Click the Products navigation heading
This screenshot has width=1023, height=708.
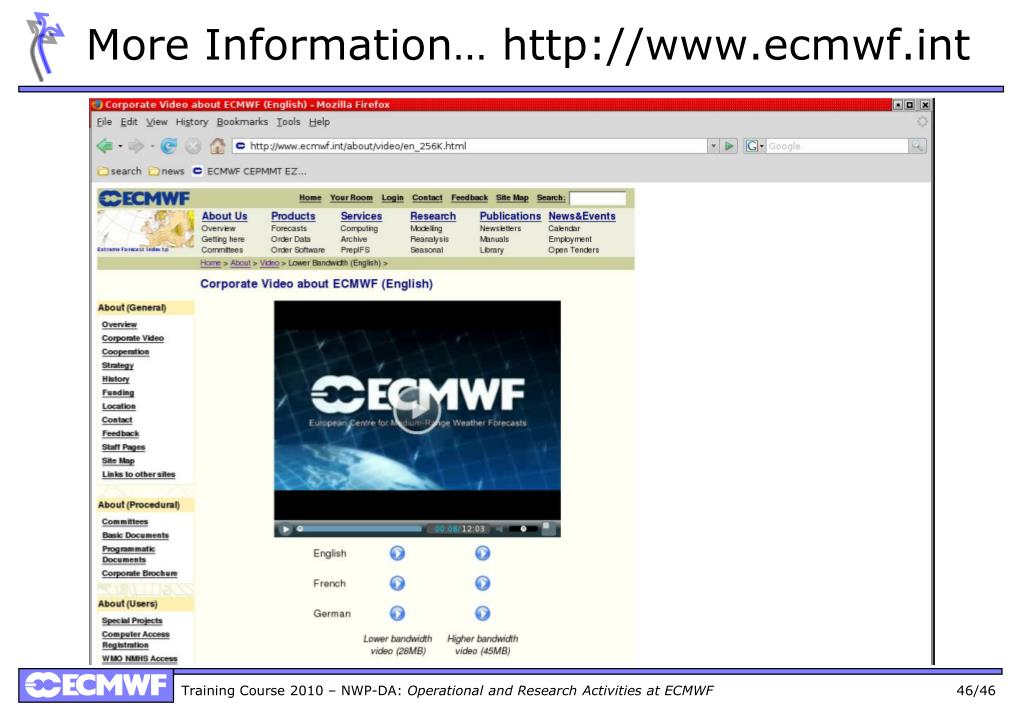click(293, 216)
